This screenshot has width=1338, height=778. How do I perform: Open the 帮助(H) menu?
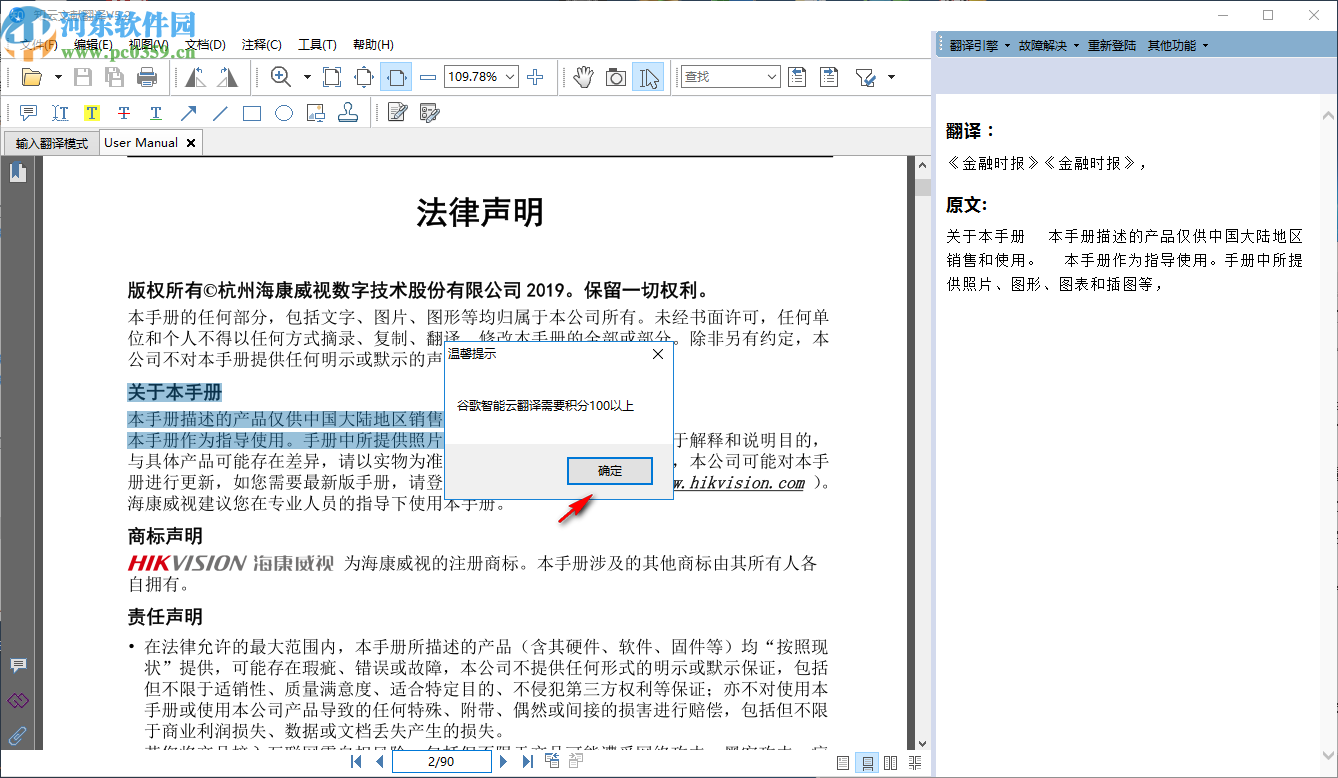coord(373,45)
